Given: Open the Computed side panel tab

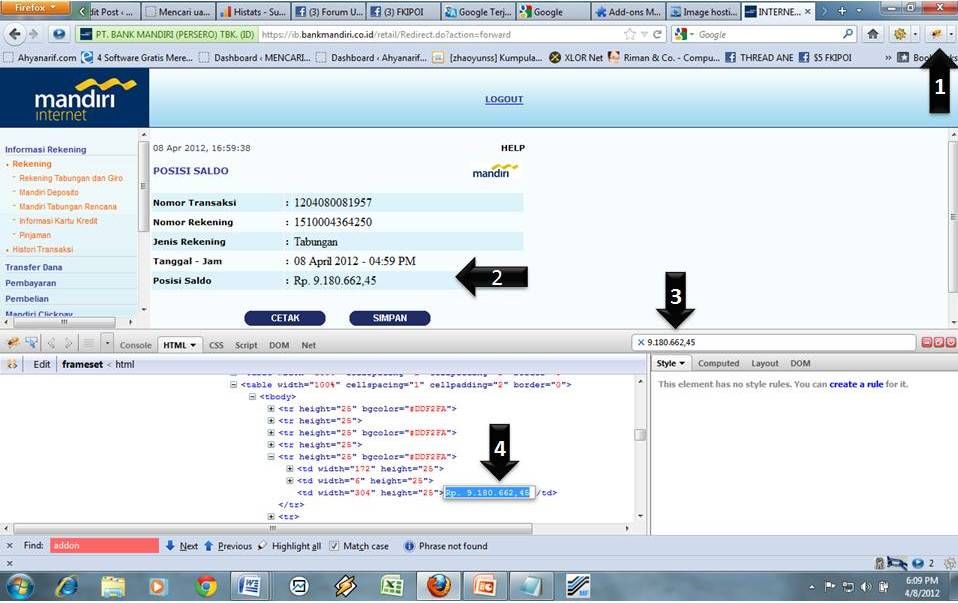Looking at the screenshot, I should [718, 364].
